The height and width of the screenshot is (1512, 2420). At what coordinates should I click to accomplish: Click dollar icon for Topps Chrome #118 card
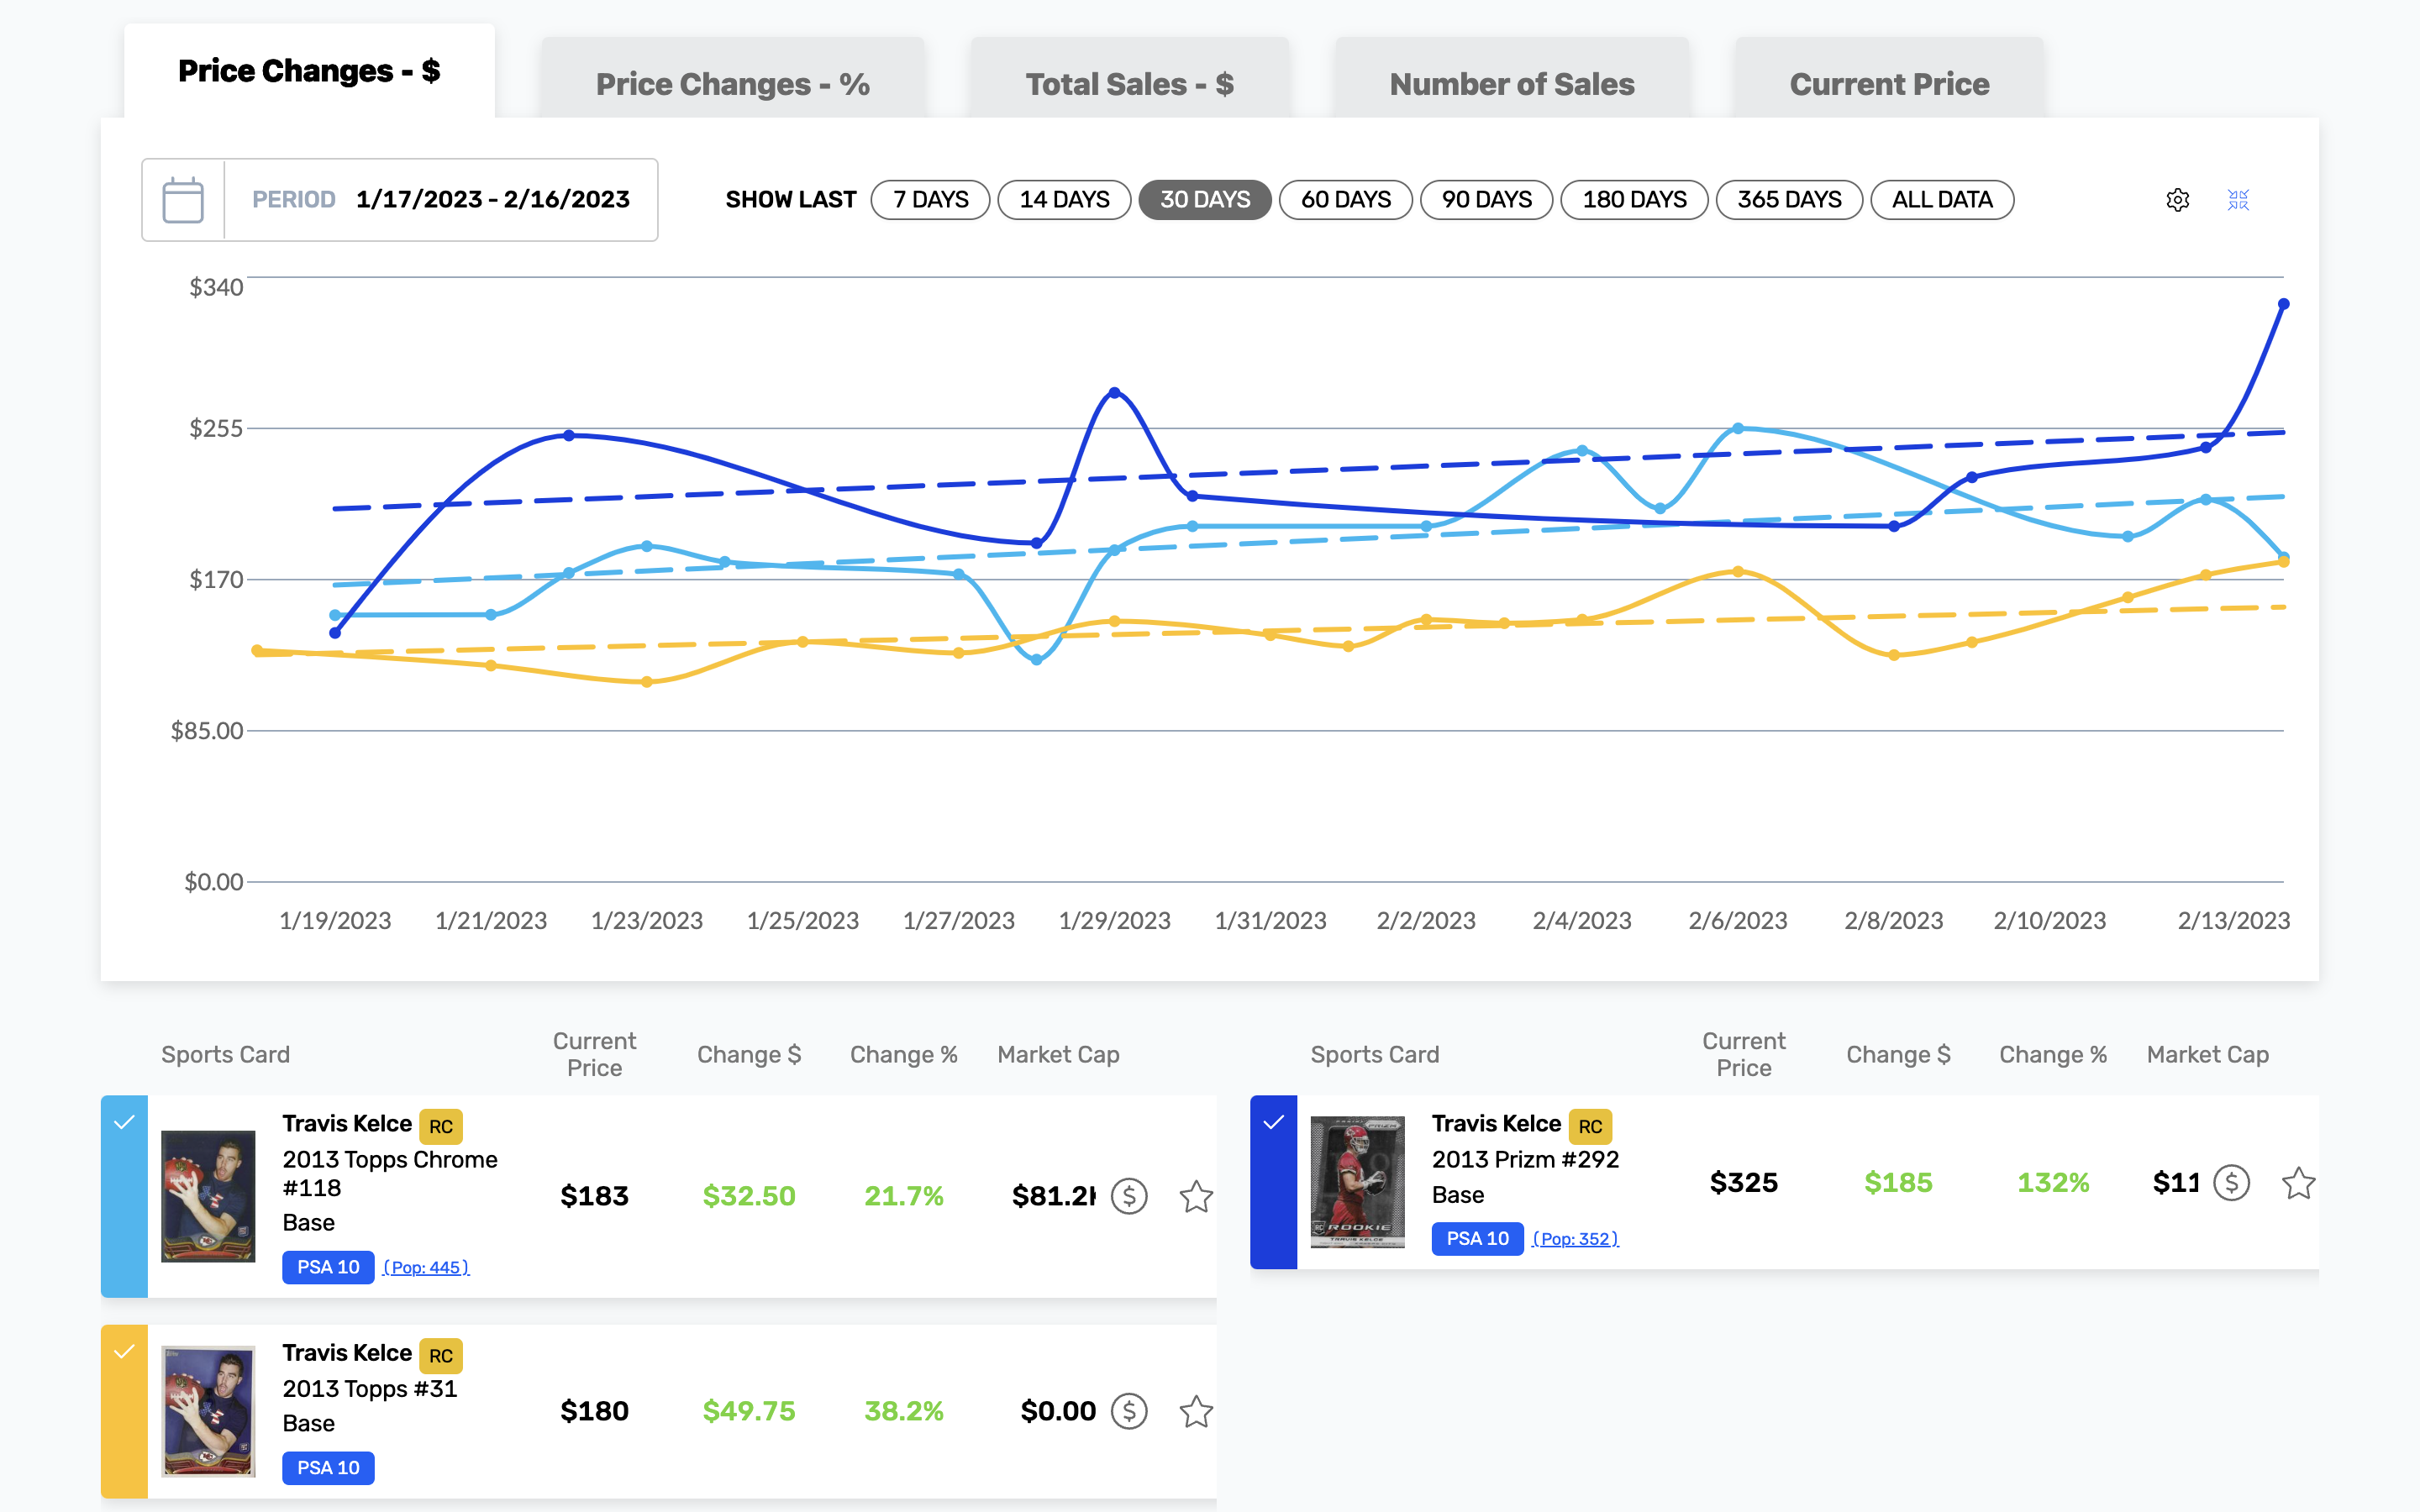tap(1129, 1196)
